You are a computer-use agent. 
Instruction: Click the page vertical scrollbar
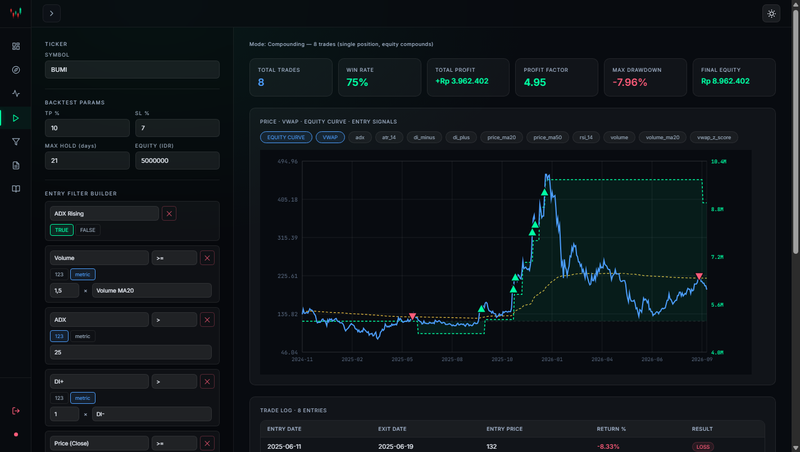click(795, 132)
